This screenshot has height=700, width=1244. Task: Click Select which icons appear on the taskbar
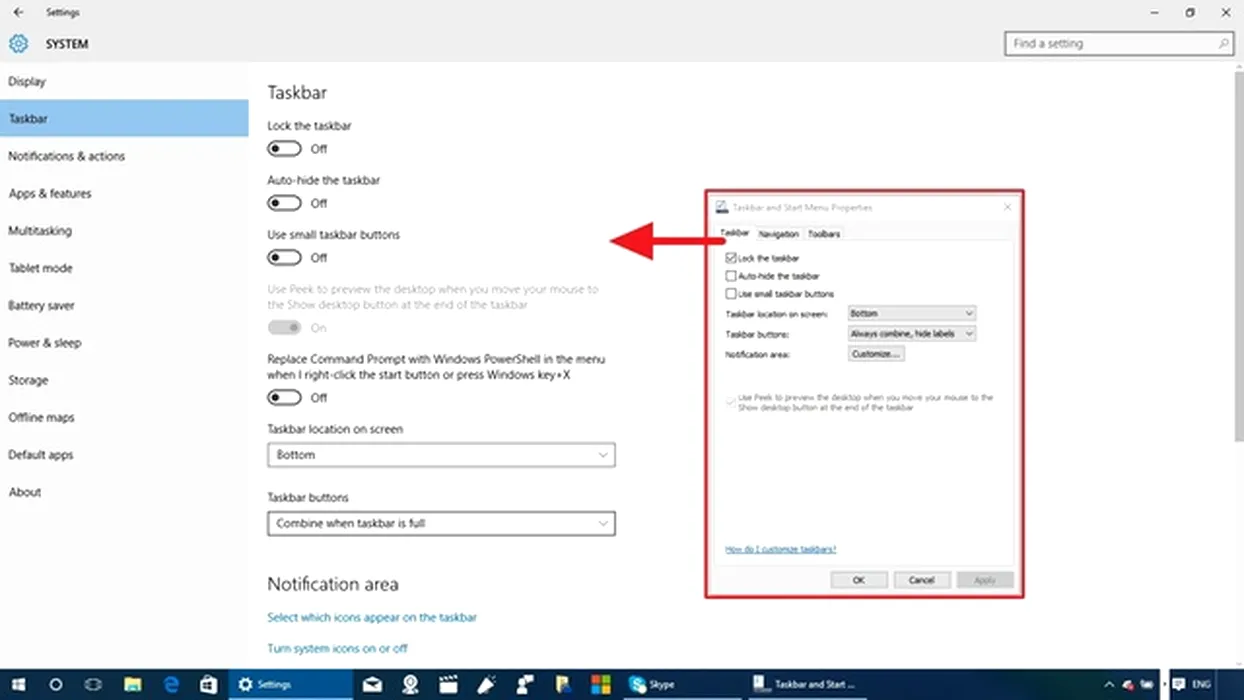tap(372, 617)
